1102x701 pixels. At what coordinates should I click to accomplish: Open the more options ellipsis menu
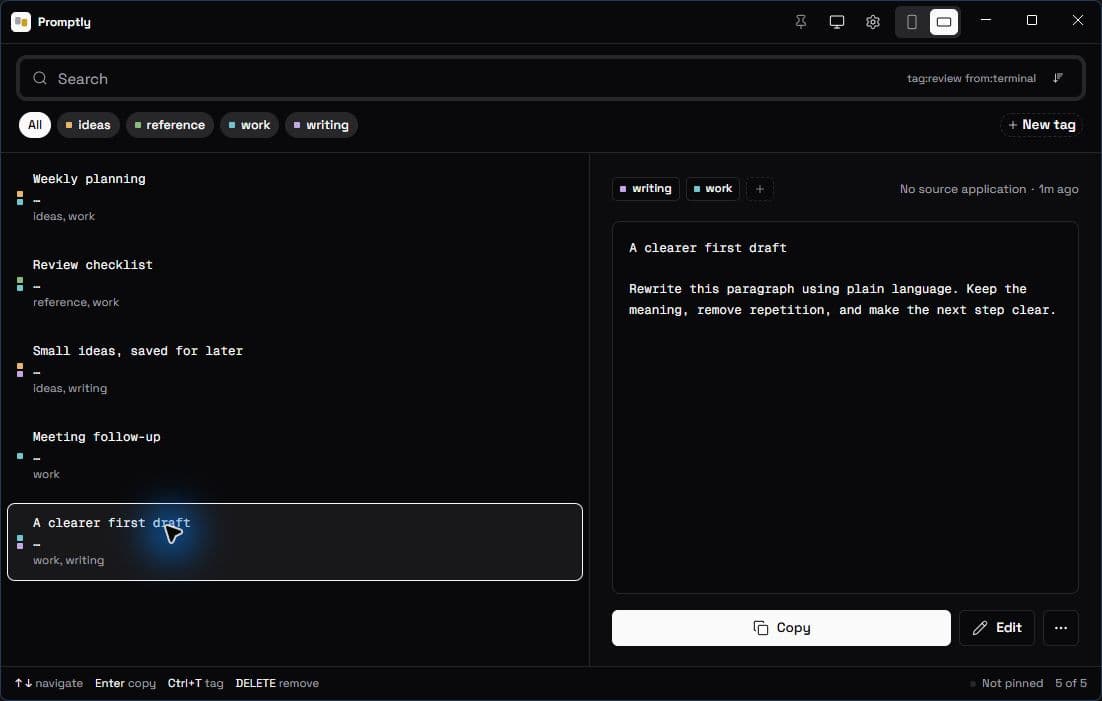(x=1061, y=627)
